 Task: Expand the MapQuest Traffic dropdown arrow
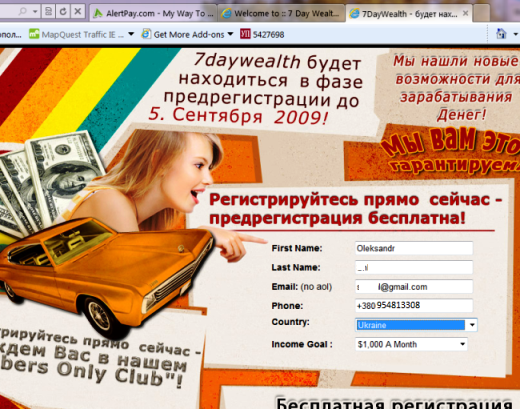tap(131, 34)
